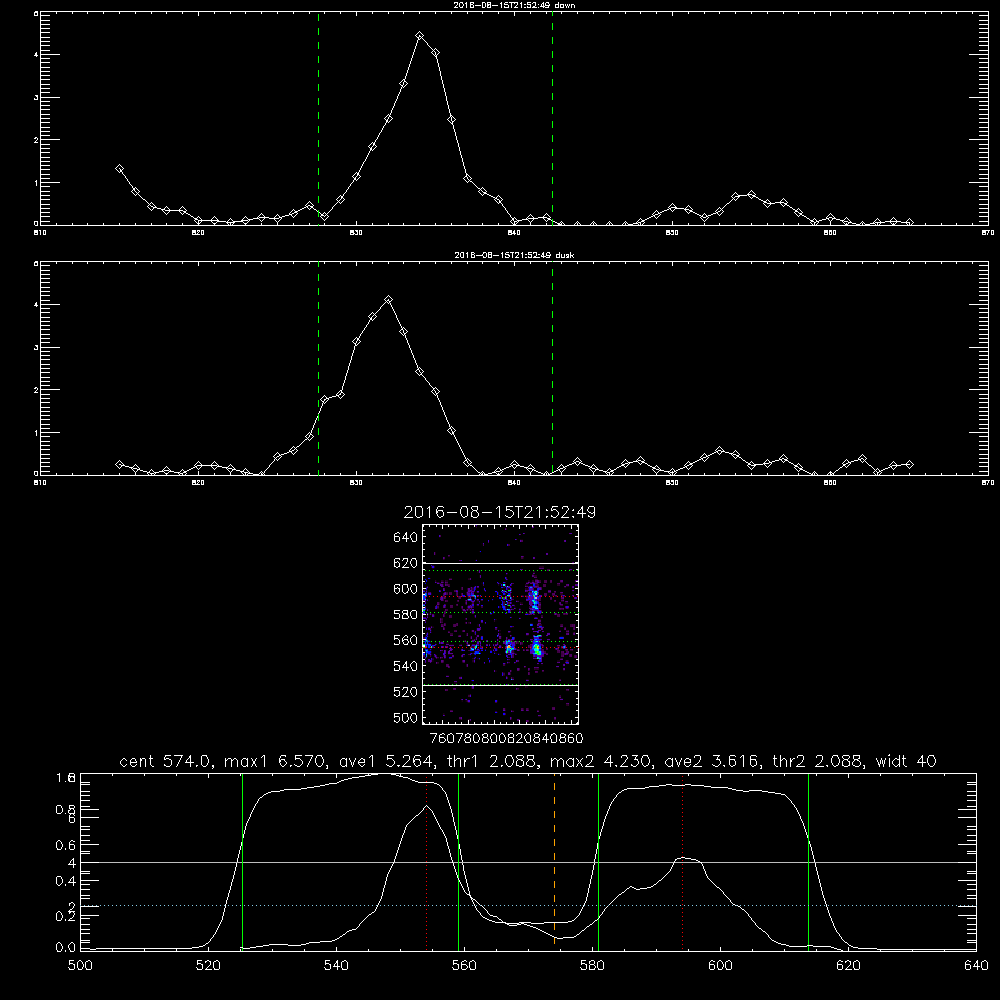The image size is (1000, 1000).
Task: Click the first diamond data point in dawn plot
Action: click(x=119, y=168)
